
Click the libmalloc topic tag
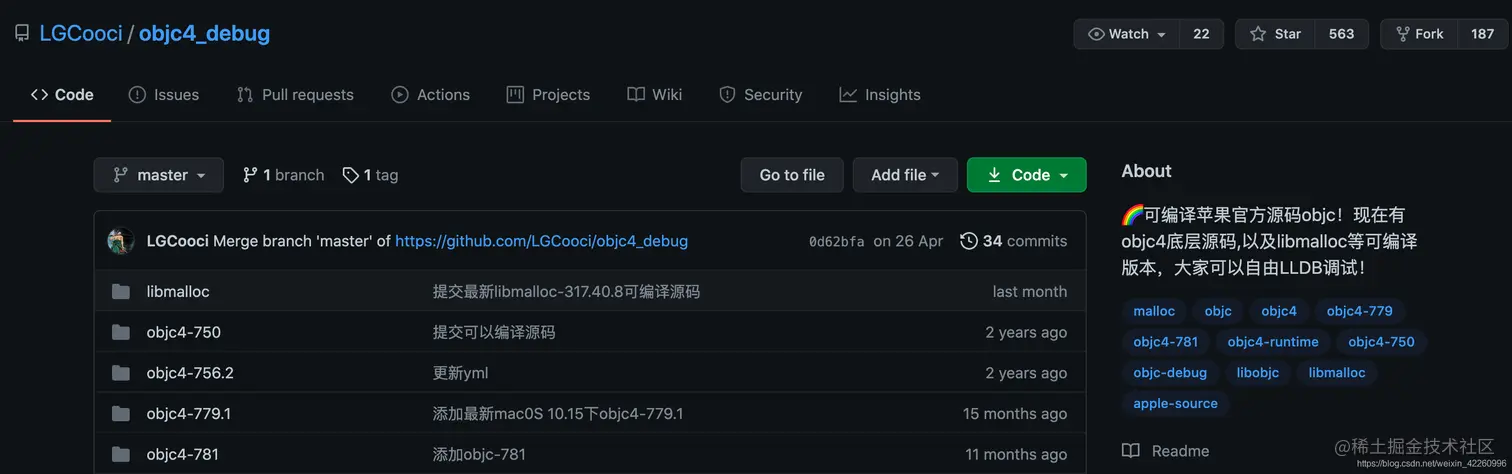(1337, 373)
